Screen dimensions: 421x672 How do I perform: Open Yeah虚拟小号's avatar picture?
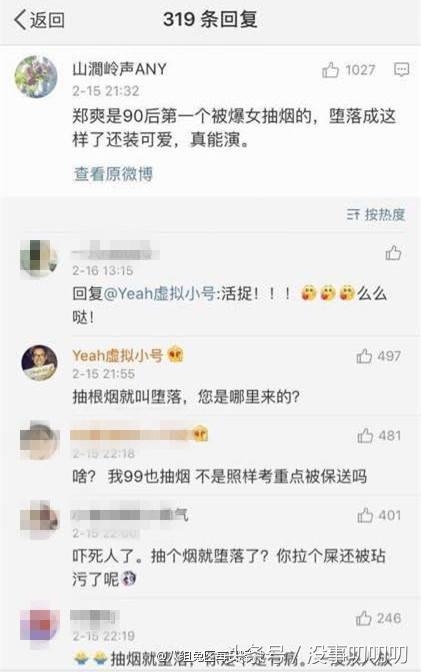39,363
